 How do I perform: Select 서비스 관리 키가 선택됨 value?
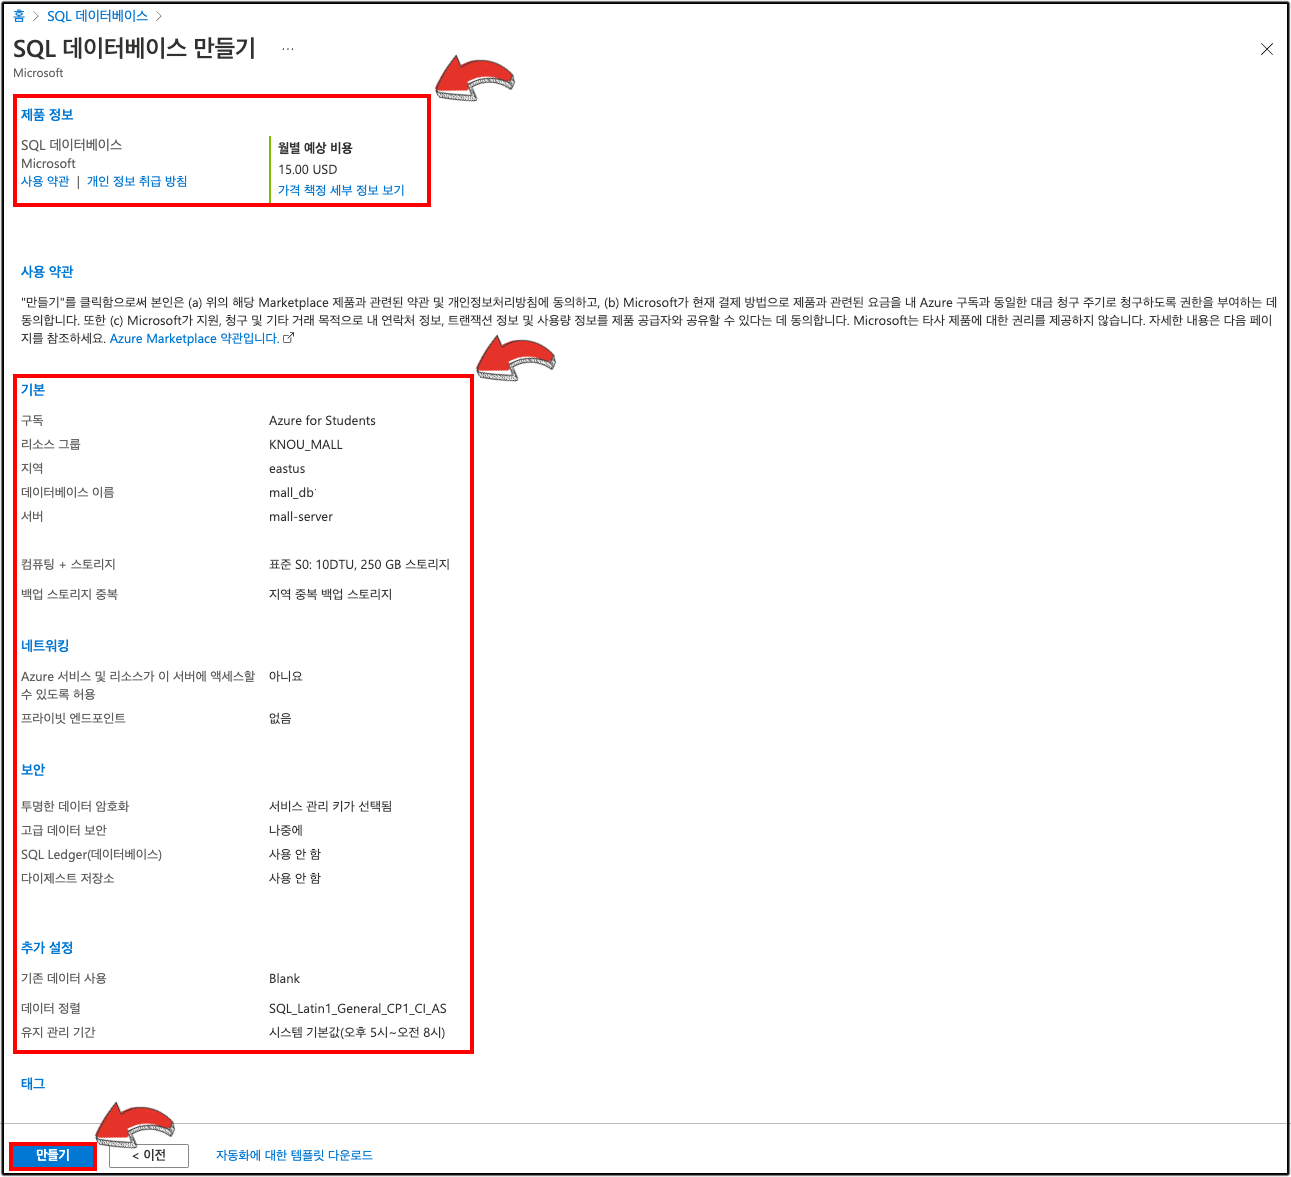[x=330, y=806]
